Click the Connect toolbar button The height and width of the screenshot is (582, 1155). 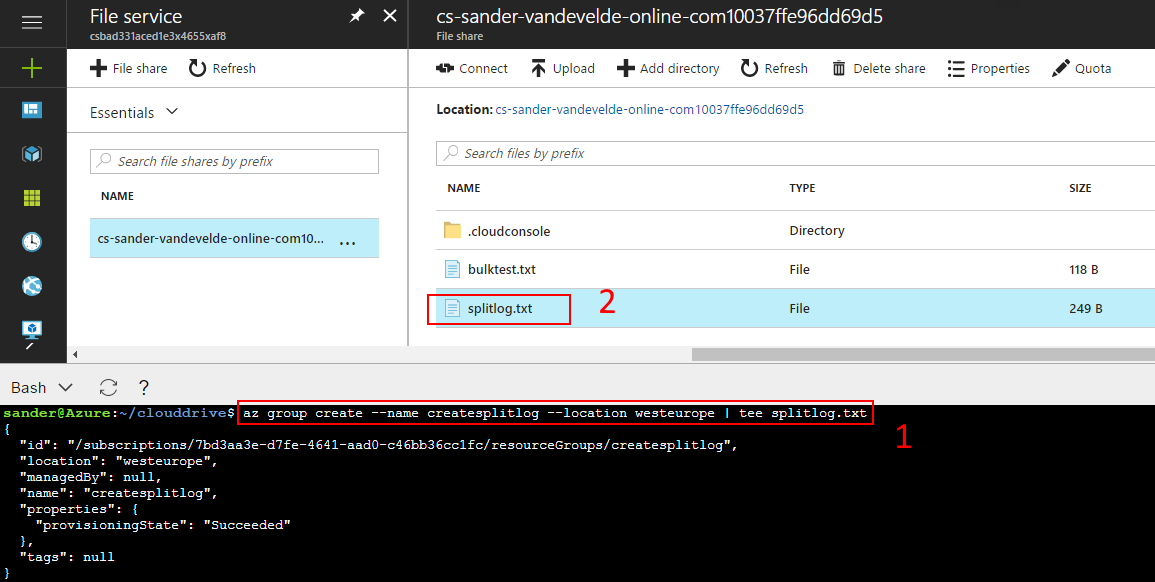tap(472, 68)
